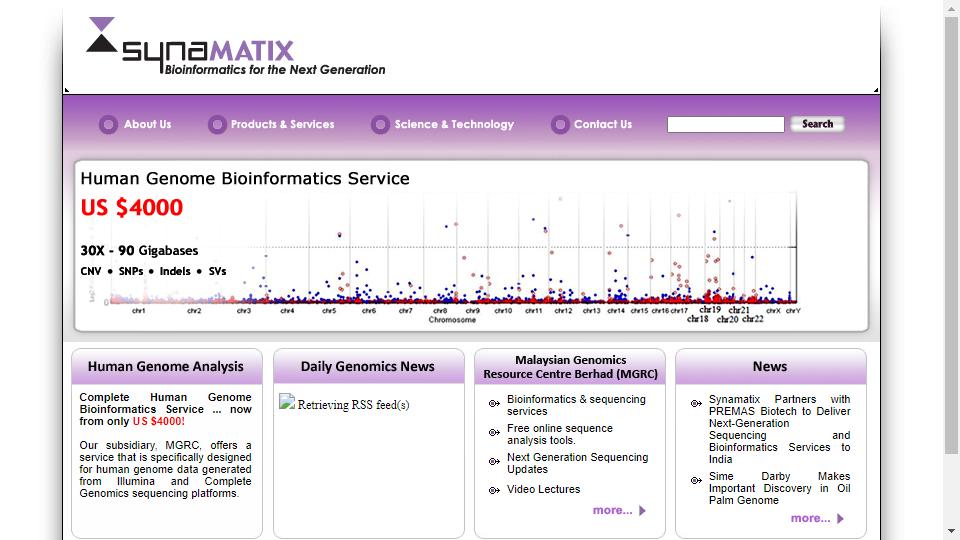Screen dimensions: 960x540
Task: Click the Contact Us circle icon
Action: pyautogui.click(x=560, y=125)
